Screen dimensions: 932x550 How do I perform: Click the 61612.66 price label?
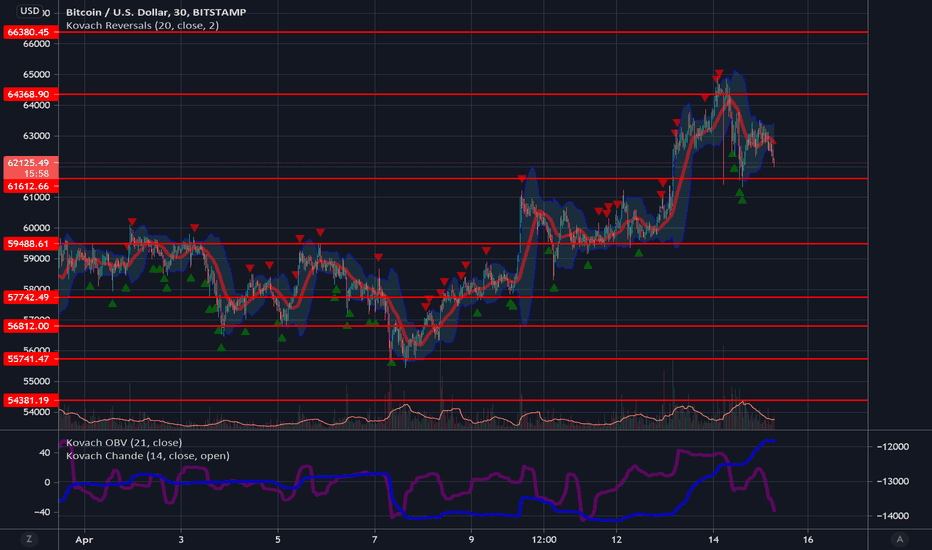(x=31, y=186)
